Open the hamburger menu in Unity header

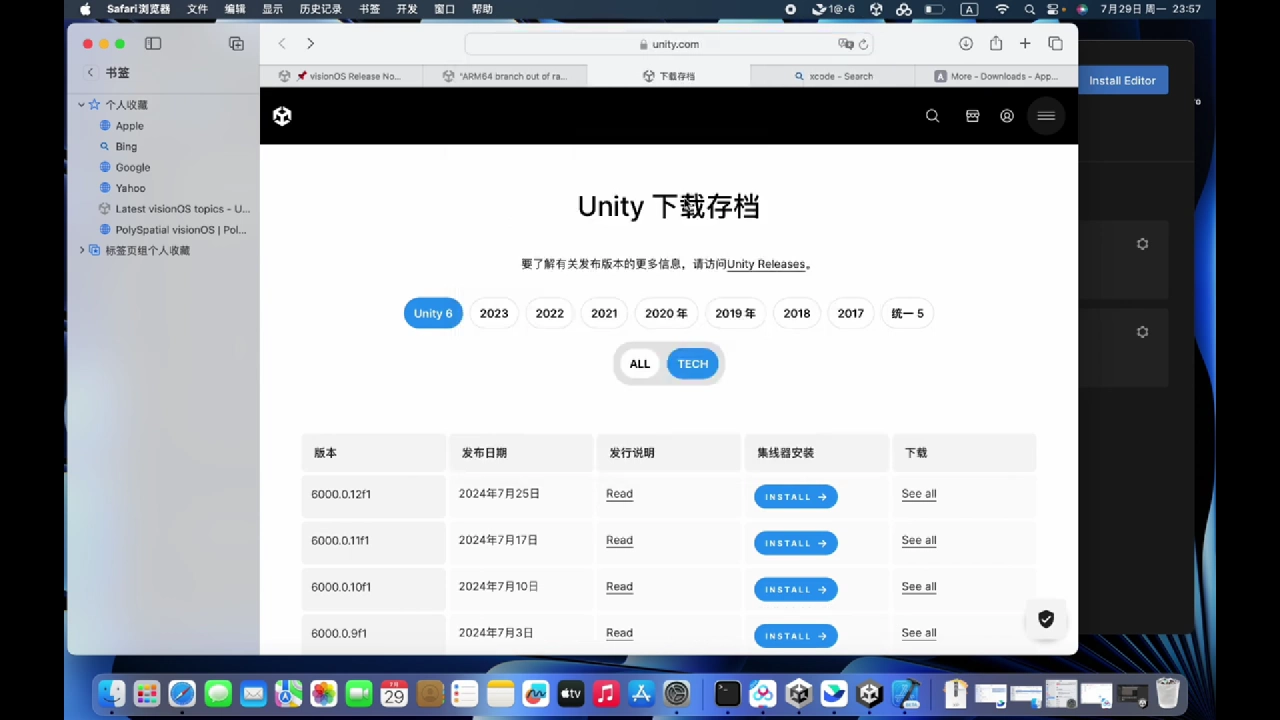1046,116
